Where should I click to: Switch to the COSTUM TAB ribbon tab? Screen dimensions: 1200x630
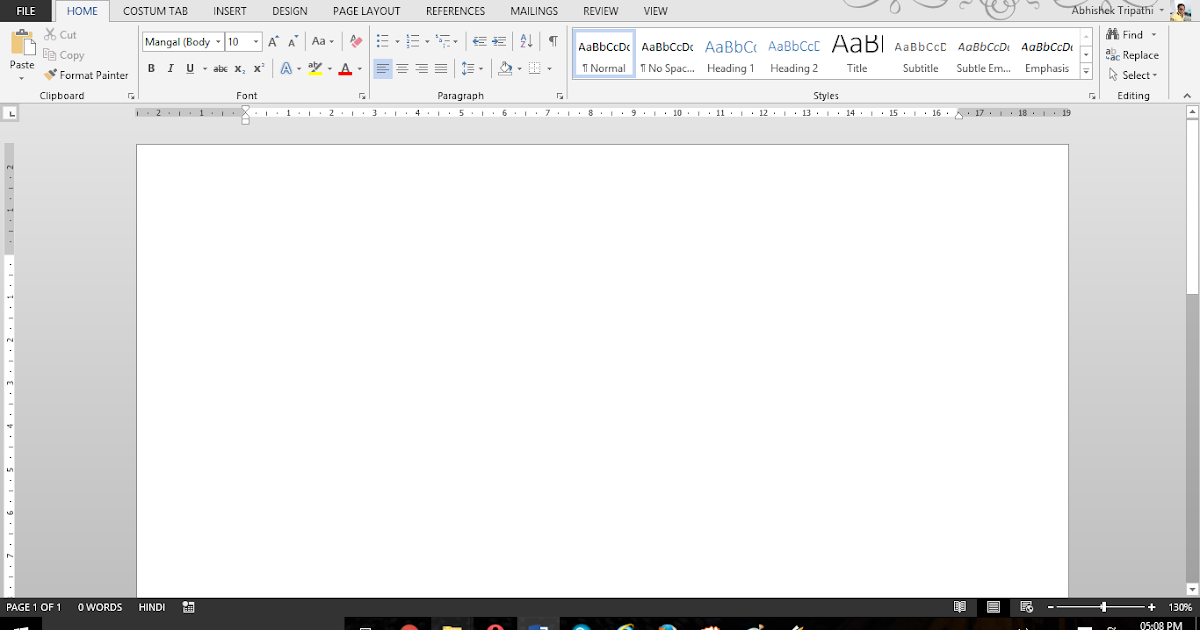[x=155, y=11]
